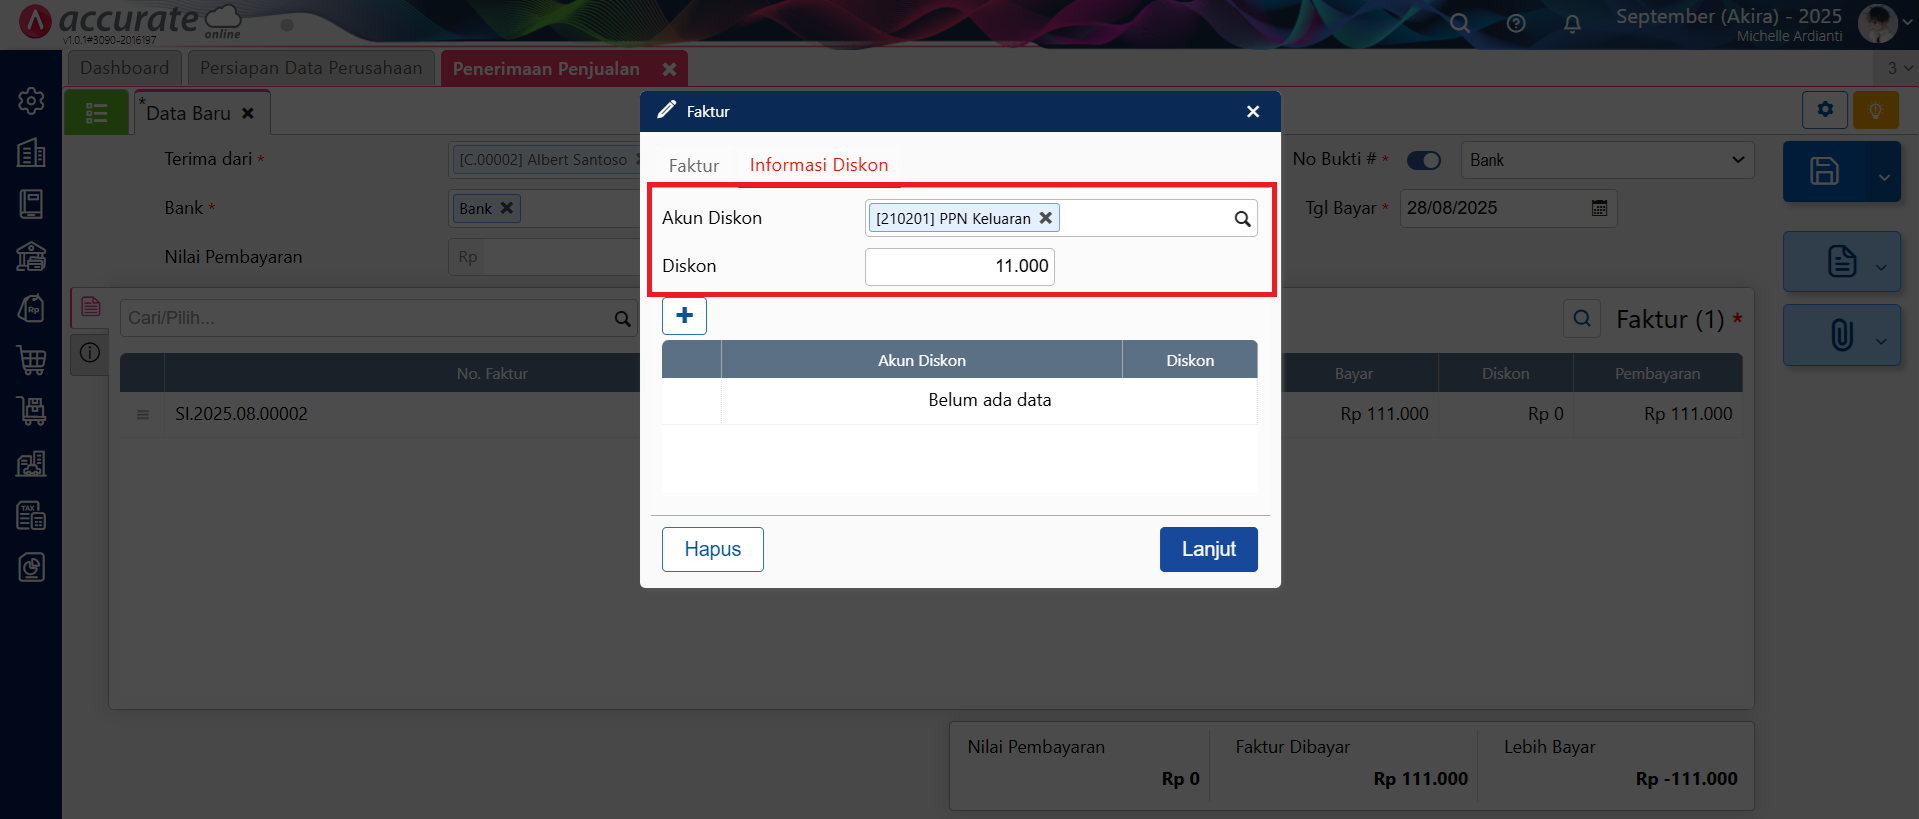Screen dimensions: 1919x819
Task: Open the Tgl Bayar calendar picker
Action: pyautogui.click(x=1599, y=208)
